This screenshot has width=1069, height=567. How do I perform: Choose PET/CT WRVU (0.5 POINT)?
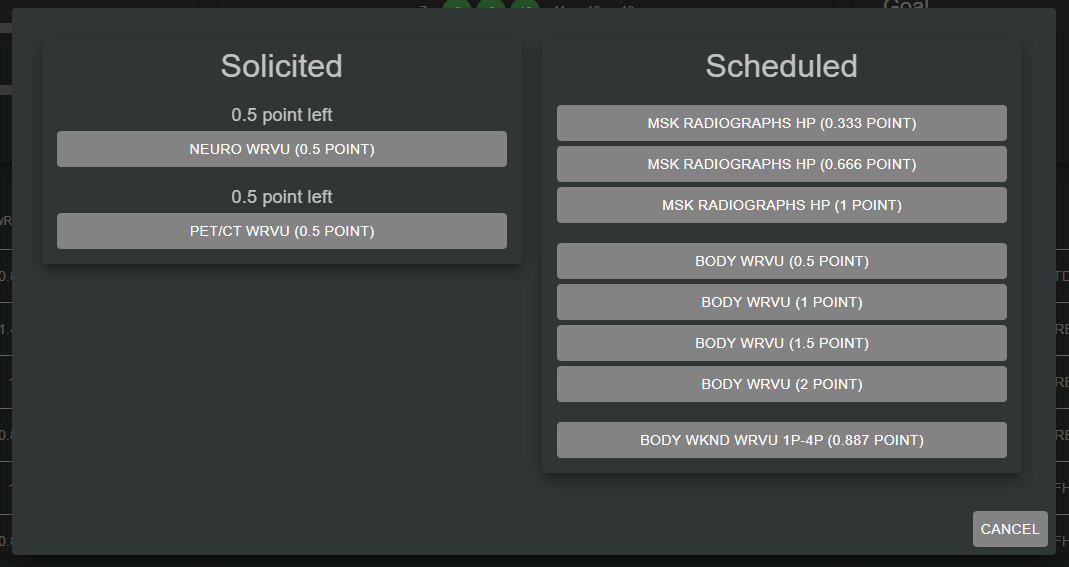click(x=281, y=231)
